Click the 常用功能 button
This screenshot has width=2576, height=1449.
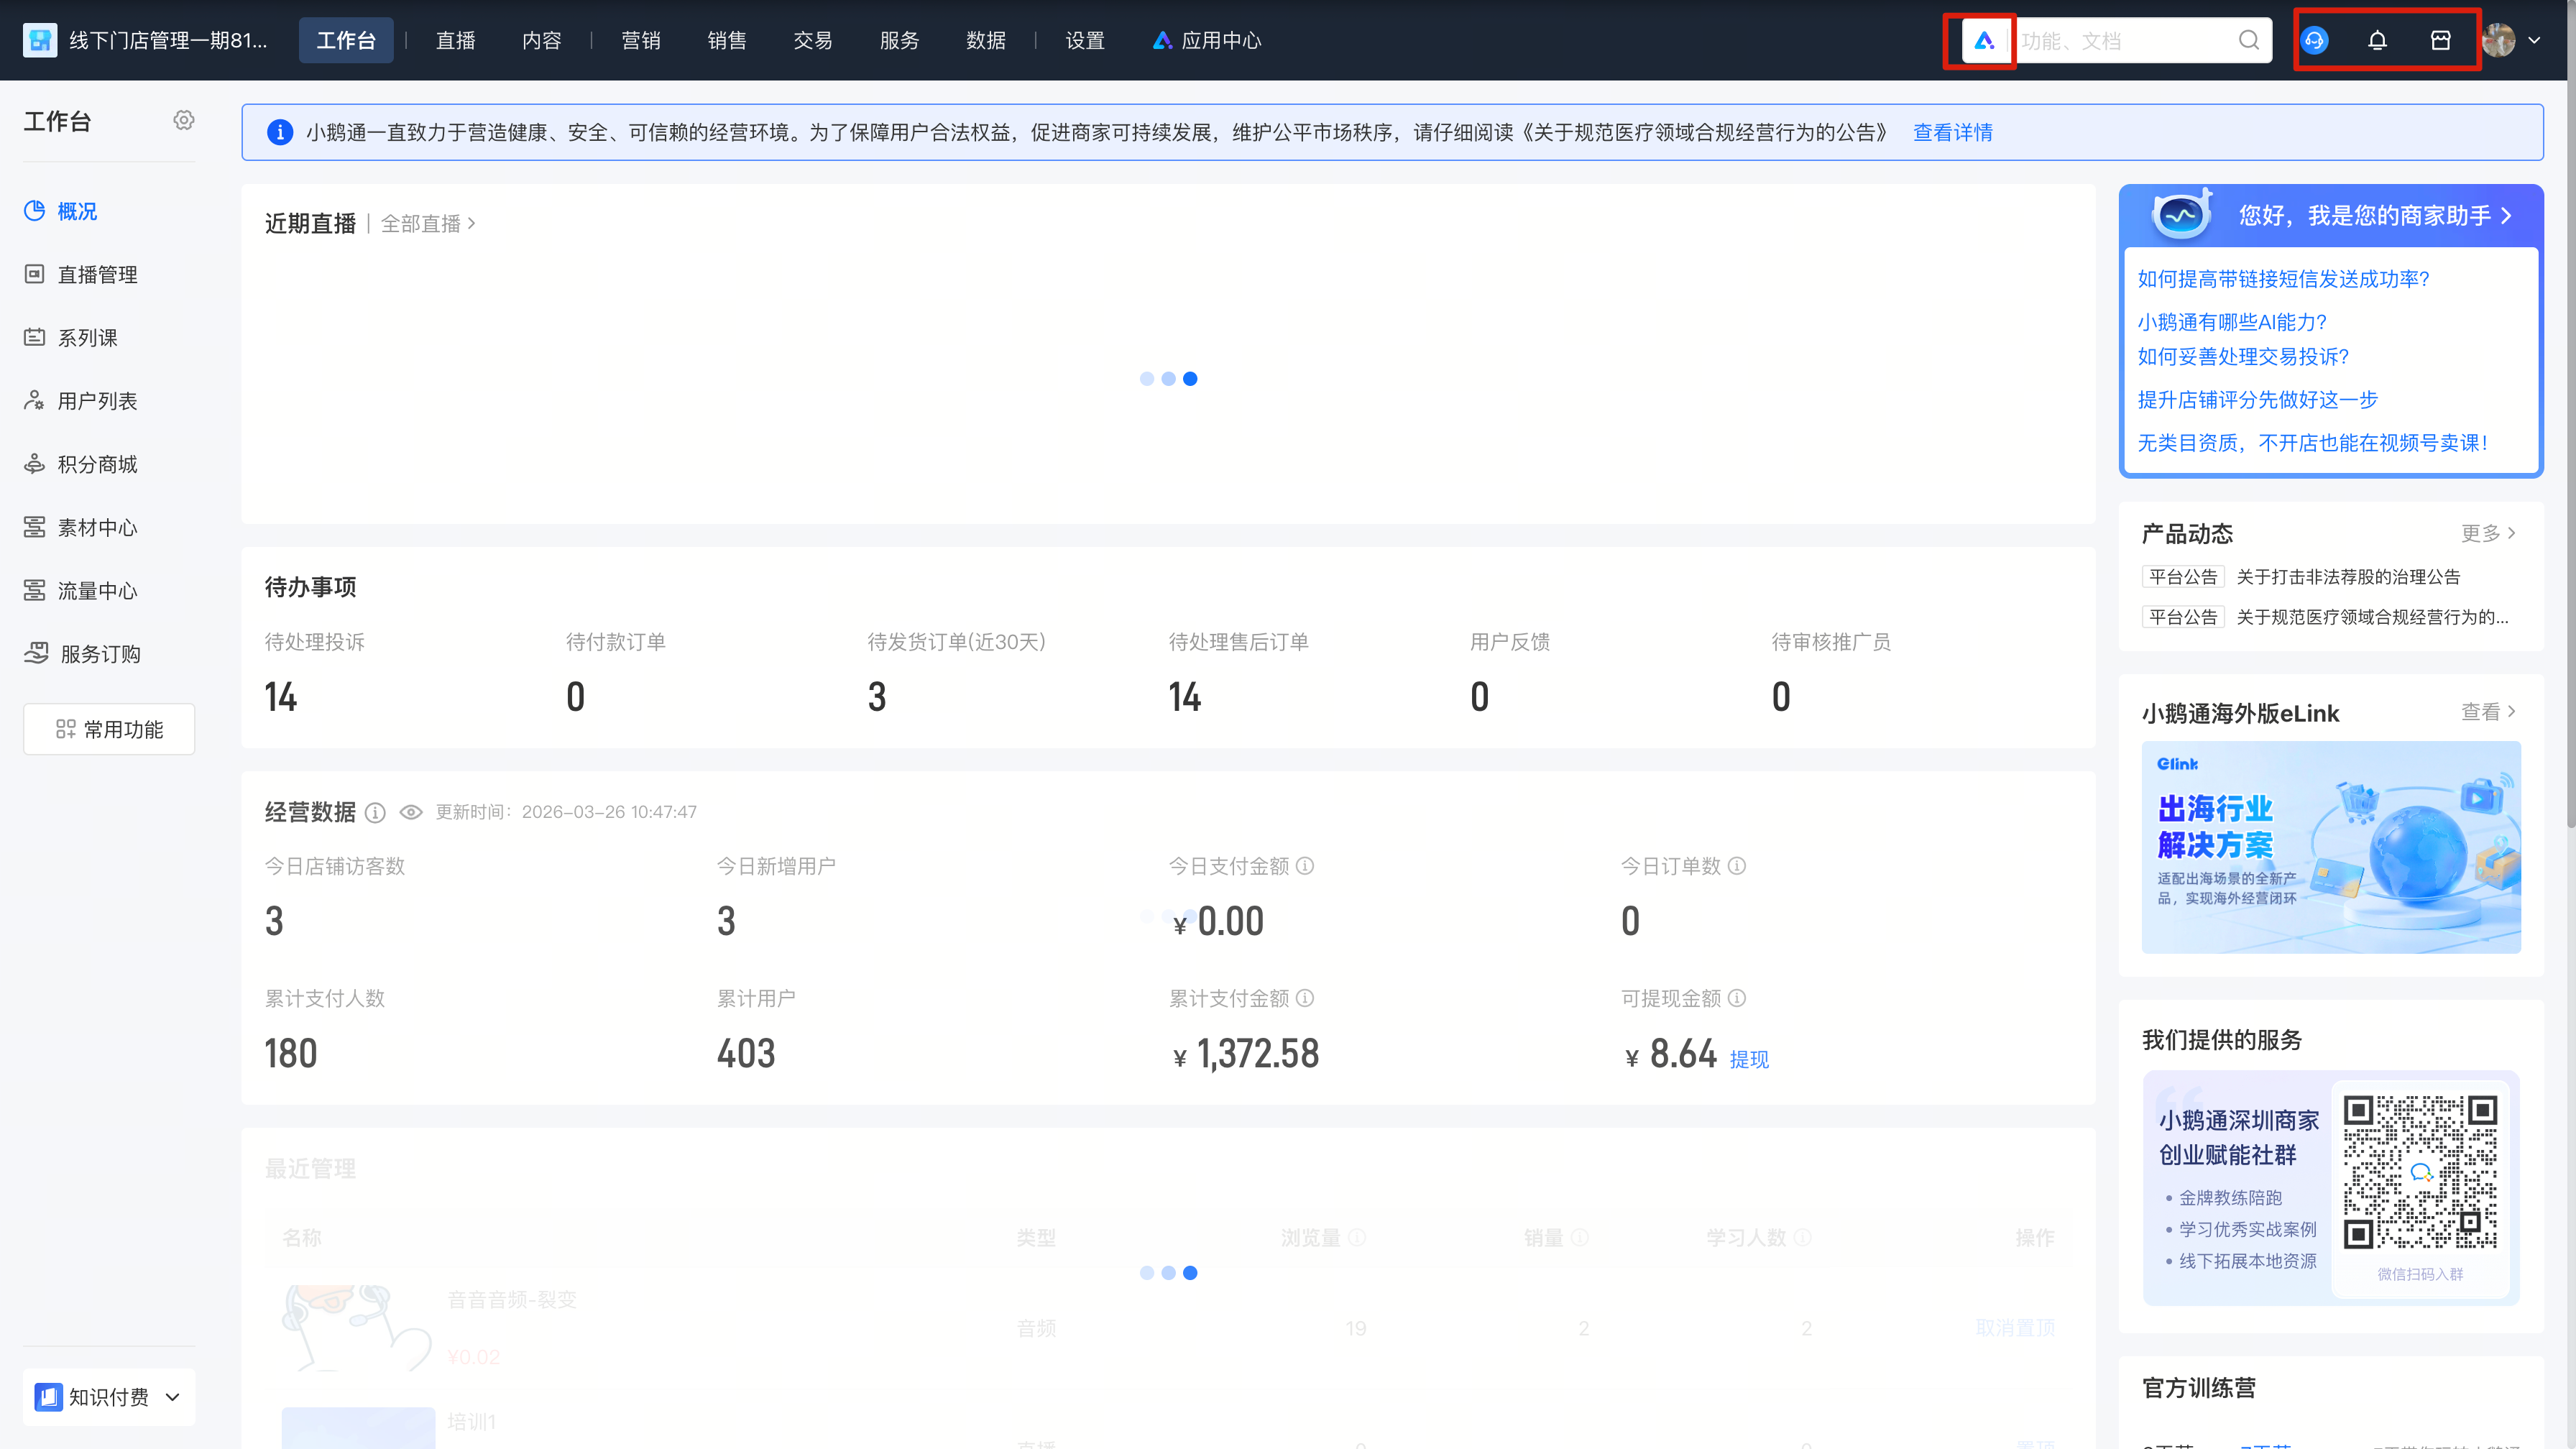click(109, 729)
